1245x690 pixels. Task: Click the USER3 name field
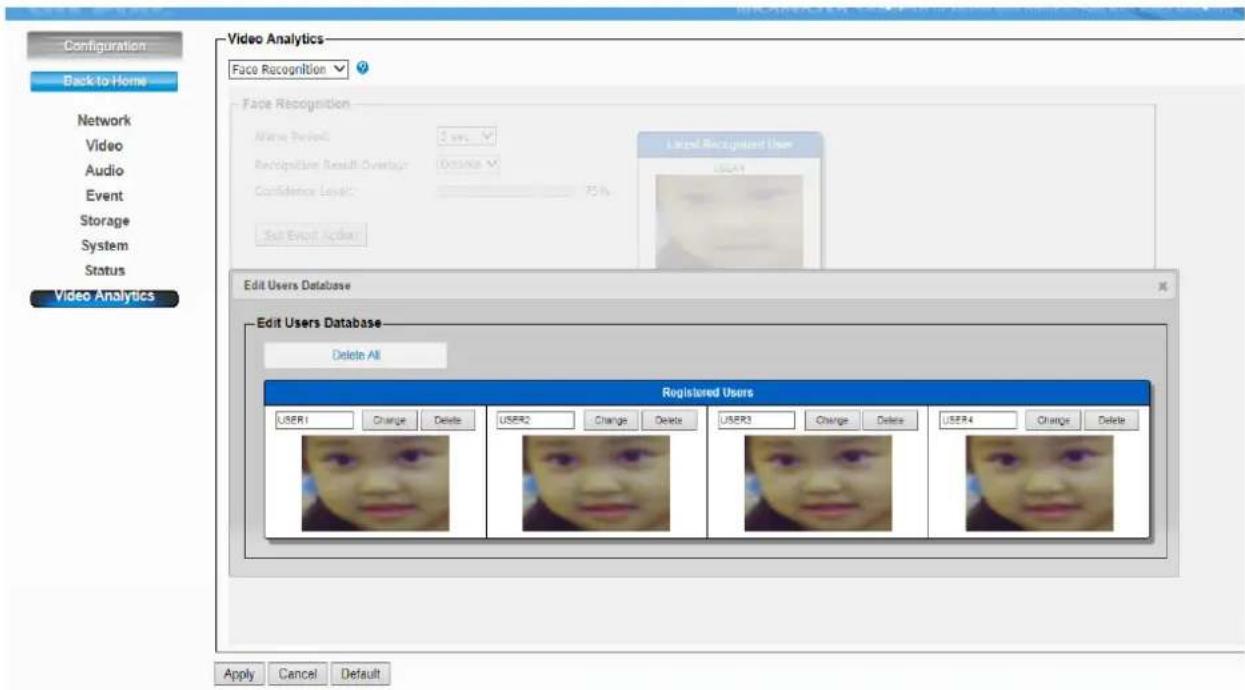756,421
